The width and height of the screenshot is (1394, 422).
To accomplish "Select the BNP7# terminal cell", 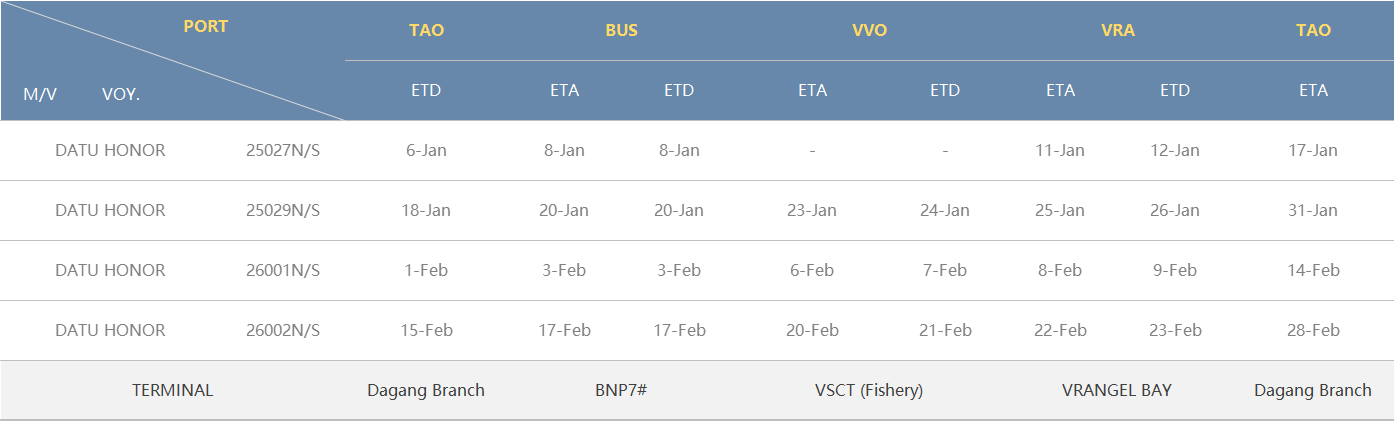I will point(621,390).
